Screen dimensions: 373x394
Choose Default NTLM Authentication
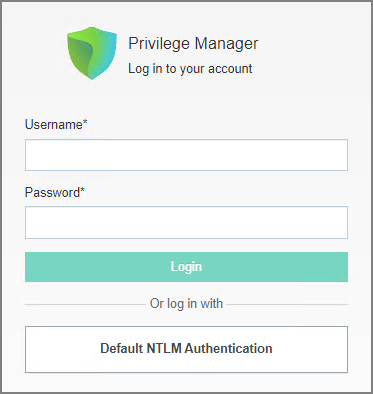tap(186, 349)
